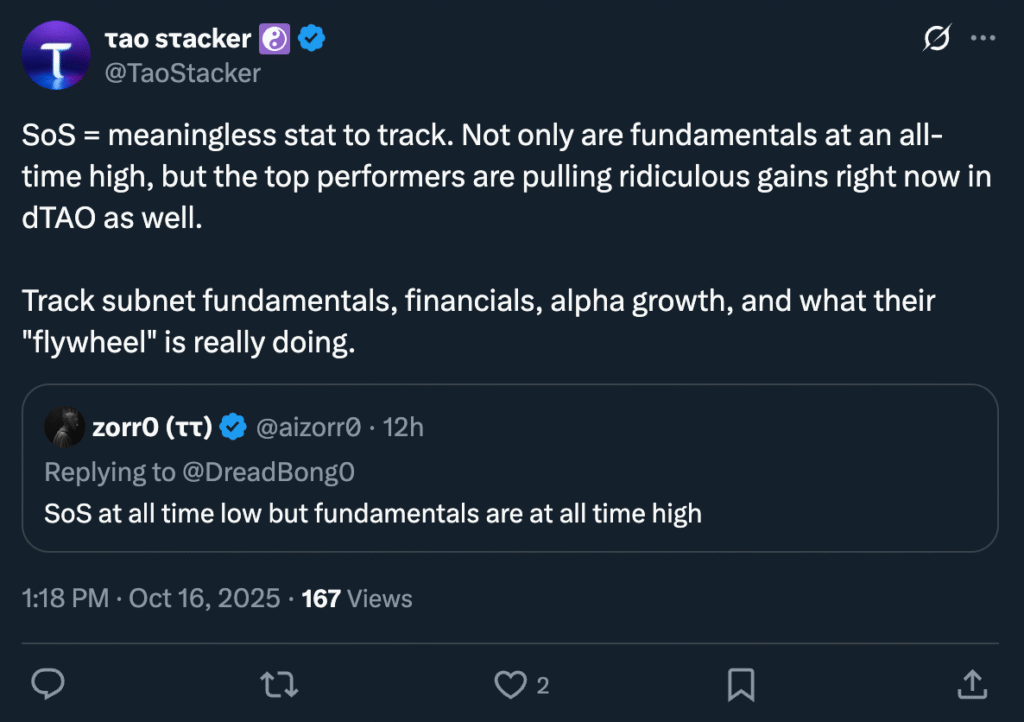Click zorr0's profile avatar in quote

pos(64,427)
